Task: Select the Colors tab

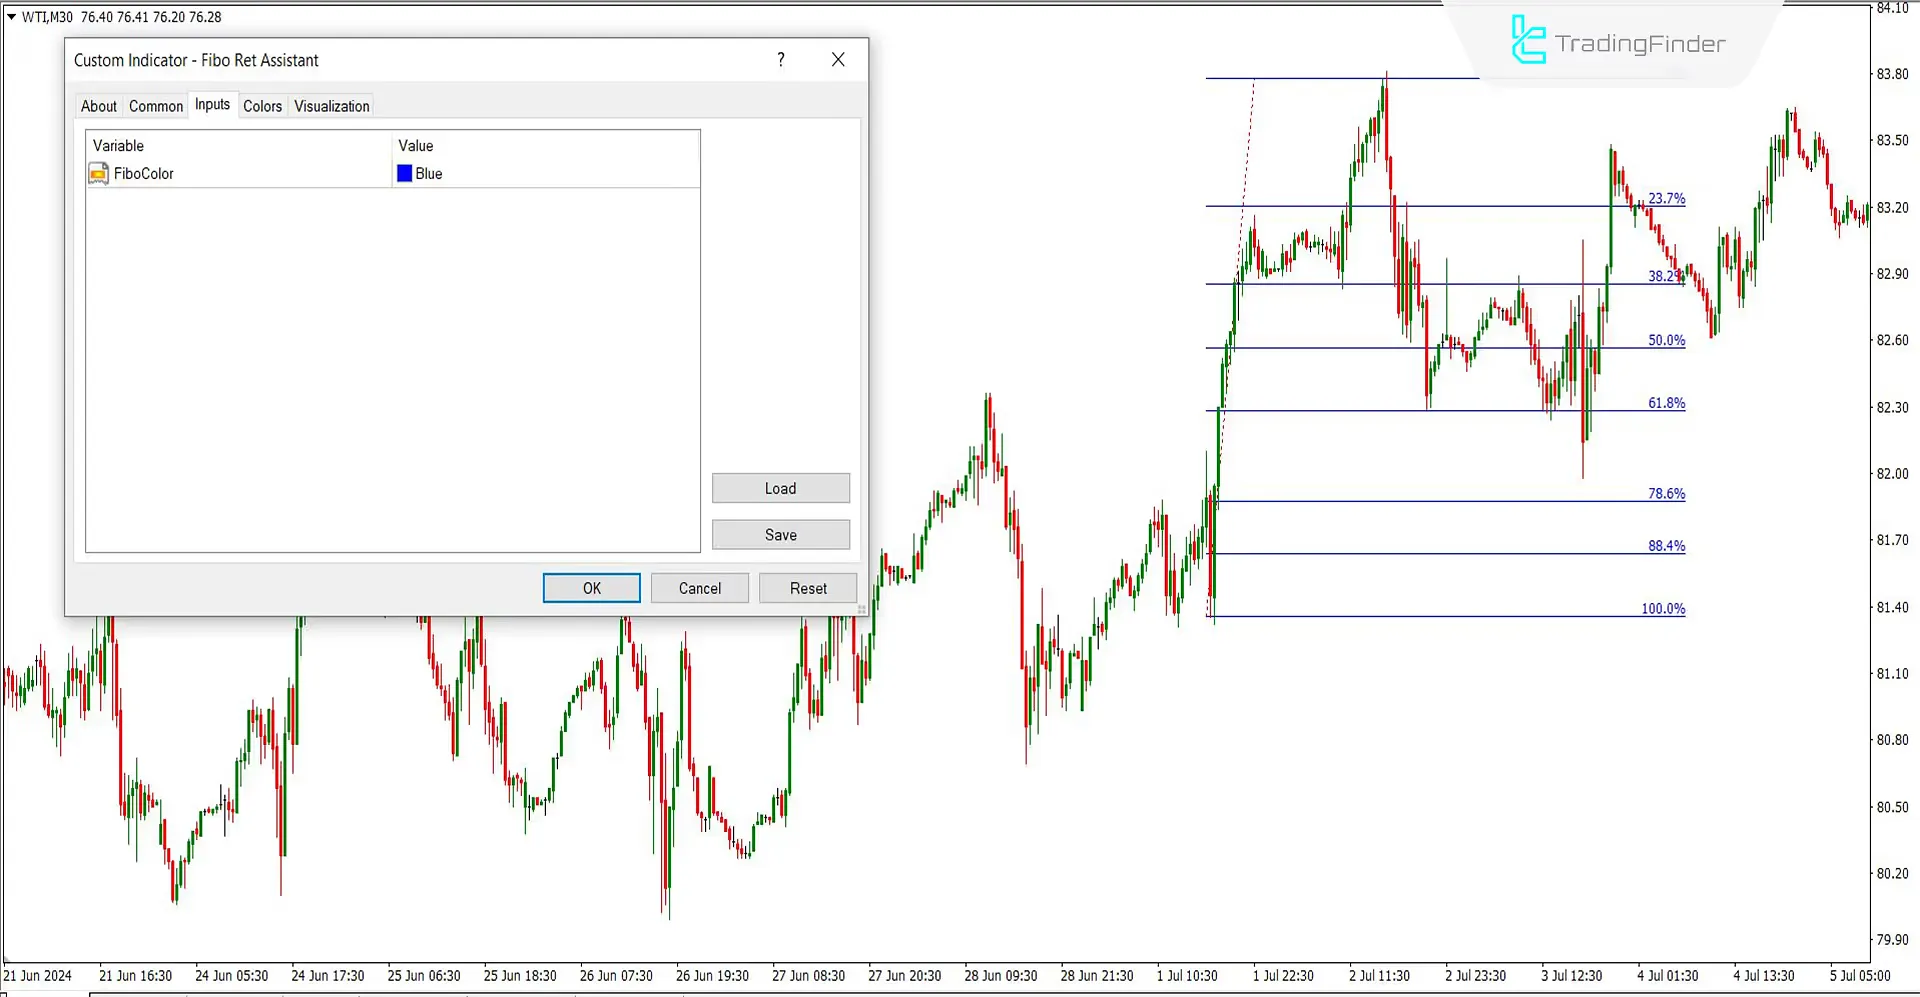Action: click(x=262, y=106)
